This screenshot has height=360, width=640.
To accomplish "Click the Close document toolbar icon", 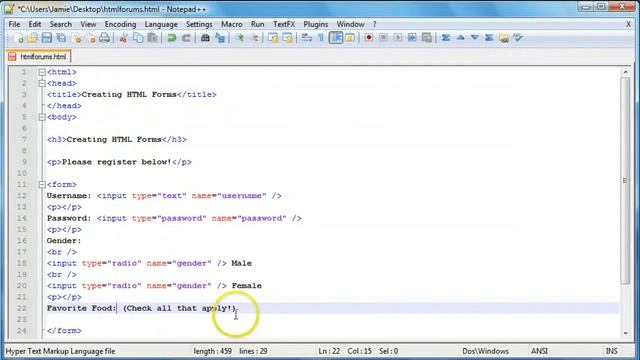I will tap(76, 38).
